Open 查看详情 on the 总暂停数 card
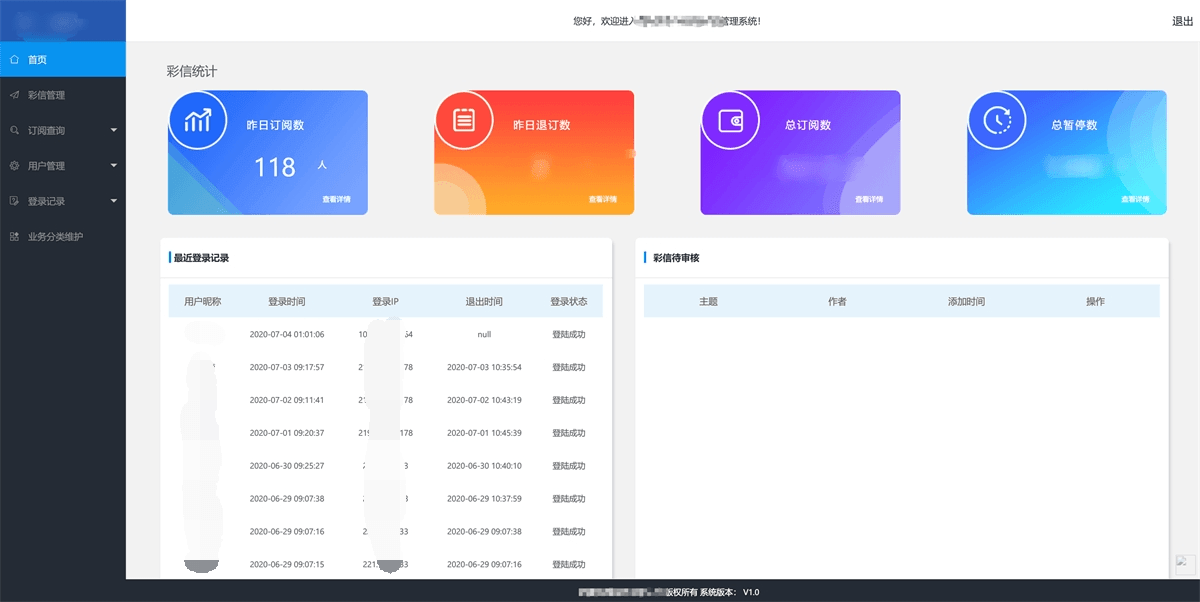Screen dimensions: 1200x602 point(1134,200)
